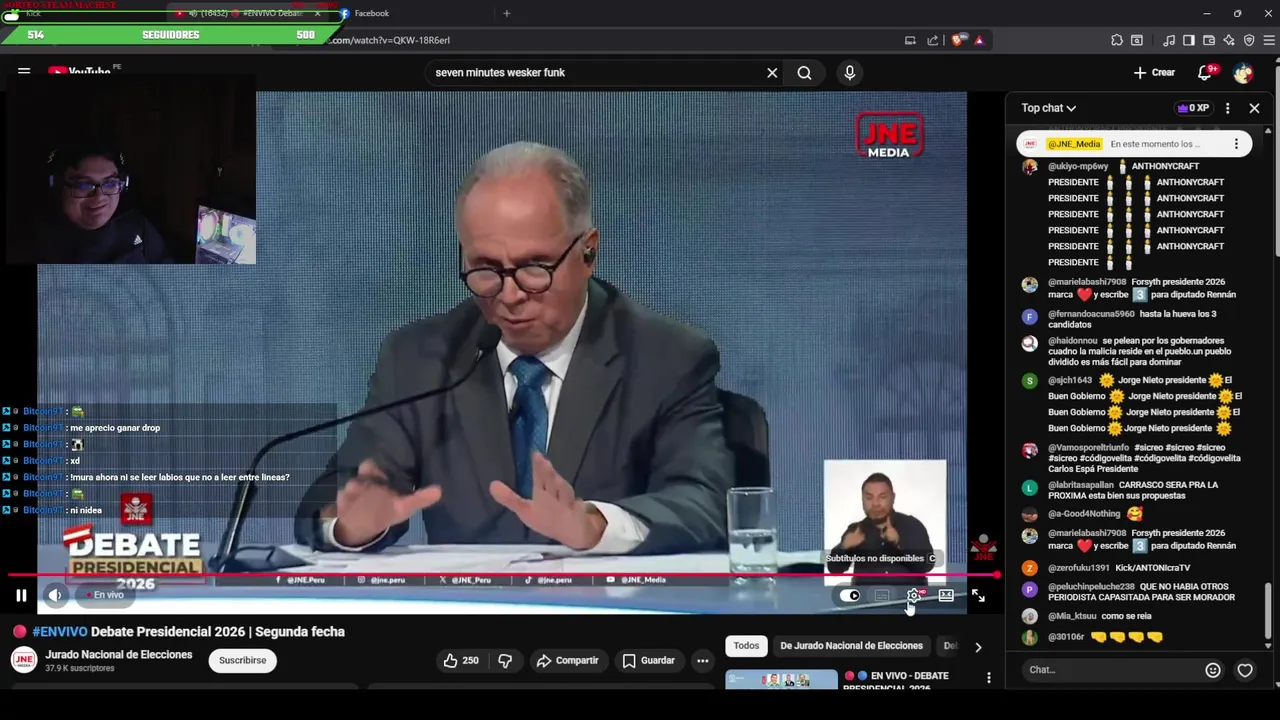Viewport: 1280px width, 720px height.
Task: Toggle browser sidebar panel
Action: pyautogui.click(x=1189, y=40)
